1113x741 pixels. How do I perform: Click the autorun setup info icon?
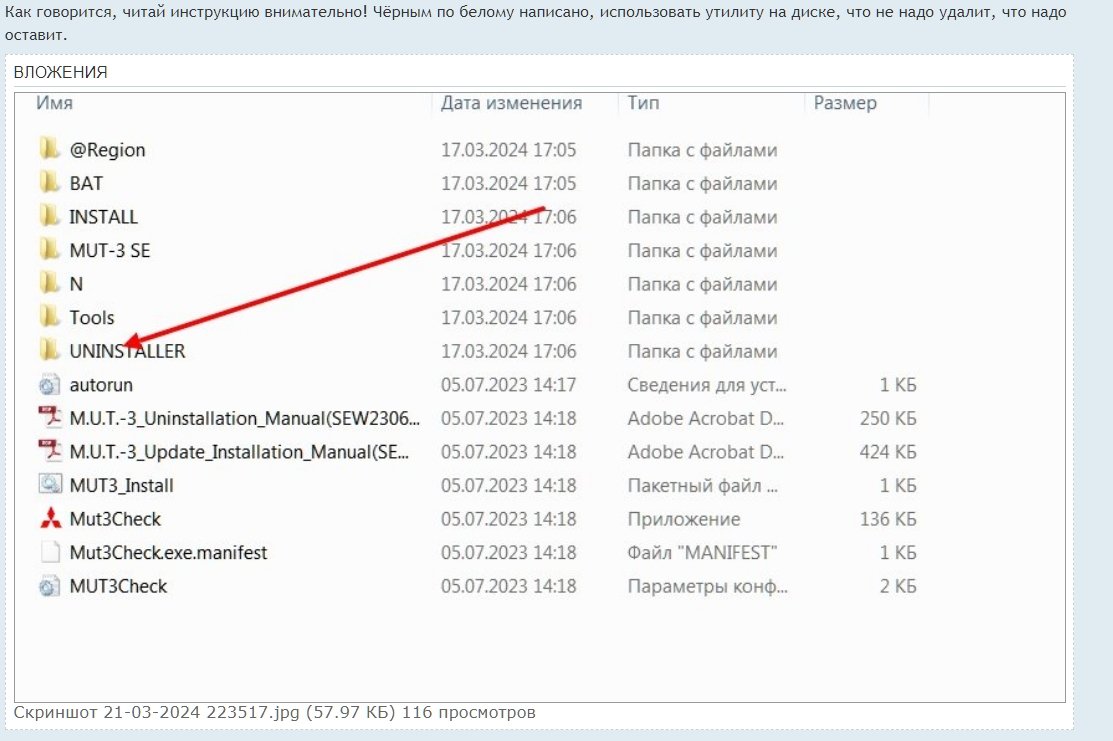coord(49,384)
